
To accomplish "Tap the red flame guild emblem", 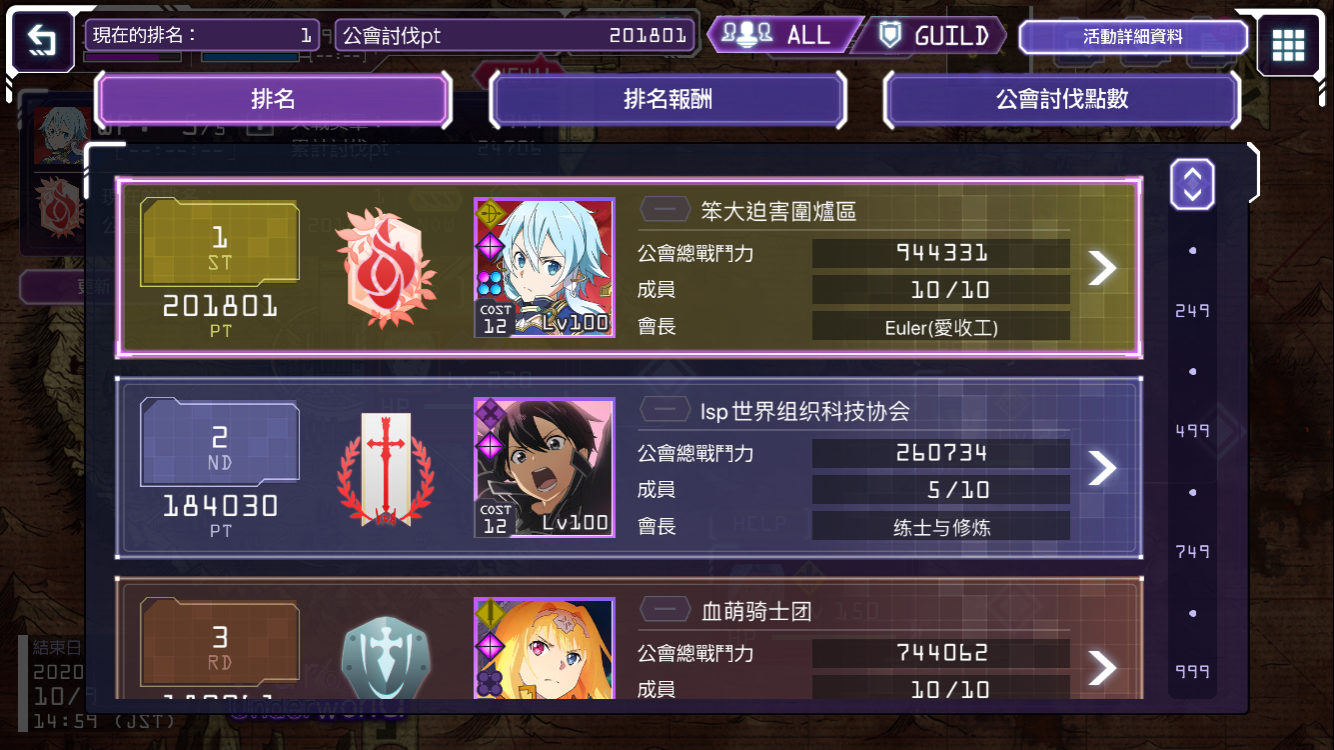I will 386,268.
